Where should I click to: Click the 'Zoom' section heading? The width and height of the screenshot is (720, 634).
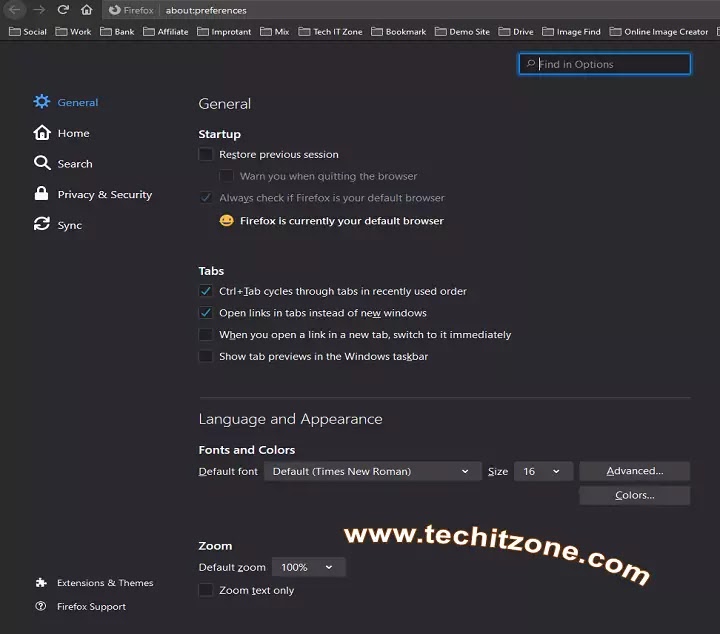215,546
